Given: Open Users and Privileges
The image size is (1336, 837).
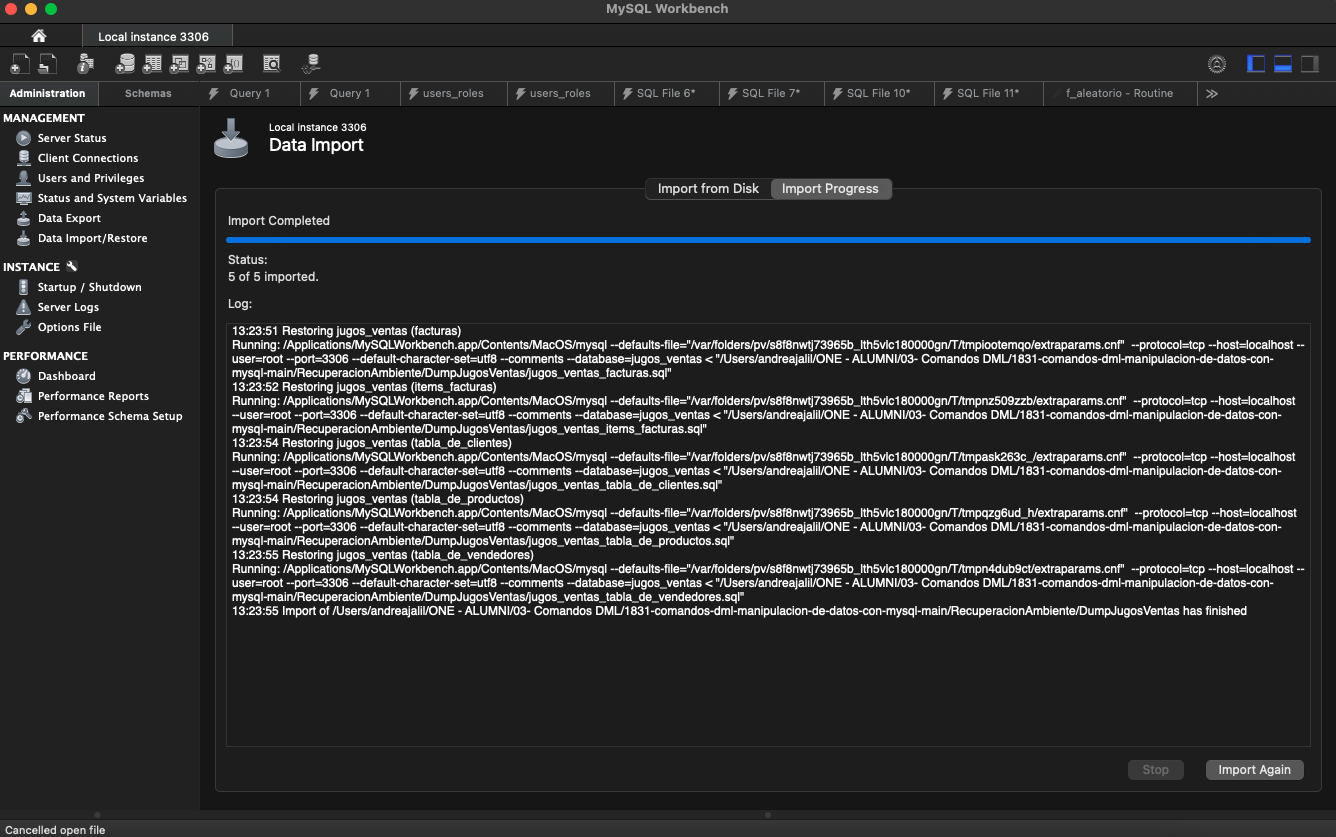Looking at the screenshot, I should (91, 178).
